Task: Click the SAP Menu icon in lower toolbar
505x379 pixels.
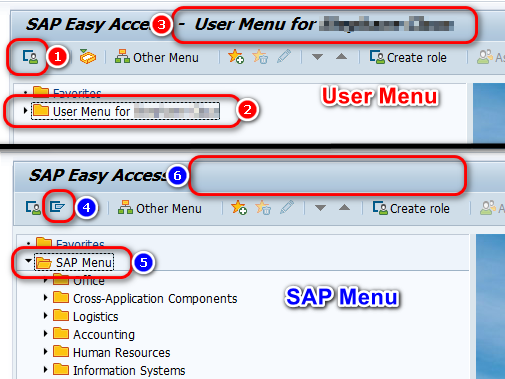Action: pyautogui.click(x=57, y=207)
